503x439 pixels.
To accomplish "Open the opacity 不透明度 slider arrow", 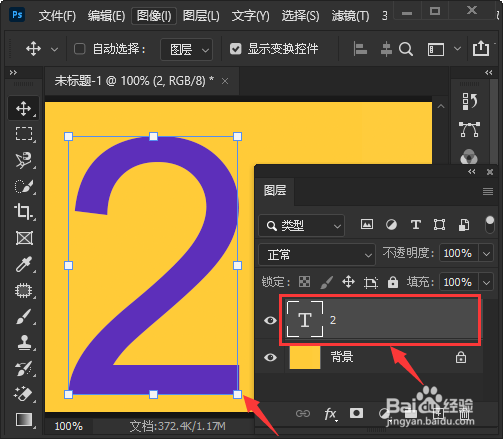I will point(486,254).
